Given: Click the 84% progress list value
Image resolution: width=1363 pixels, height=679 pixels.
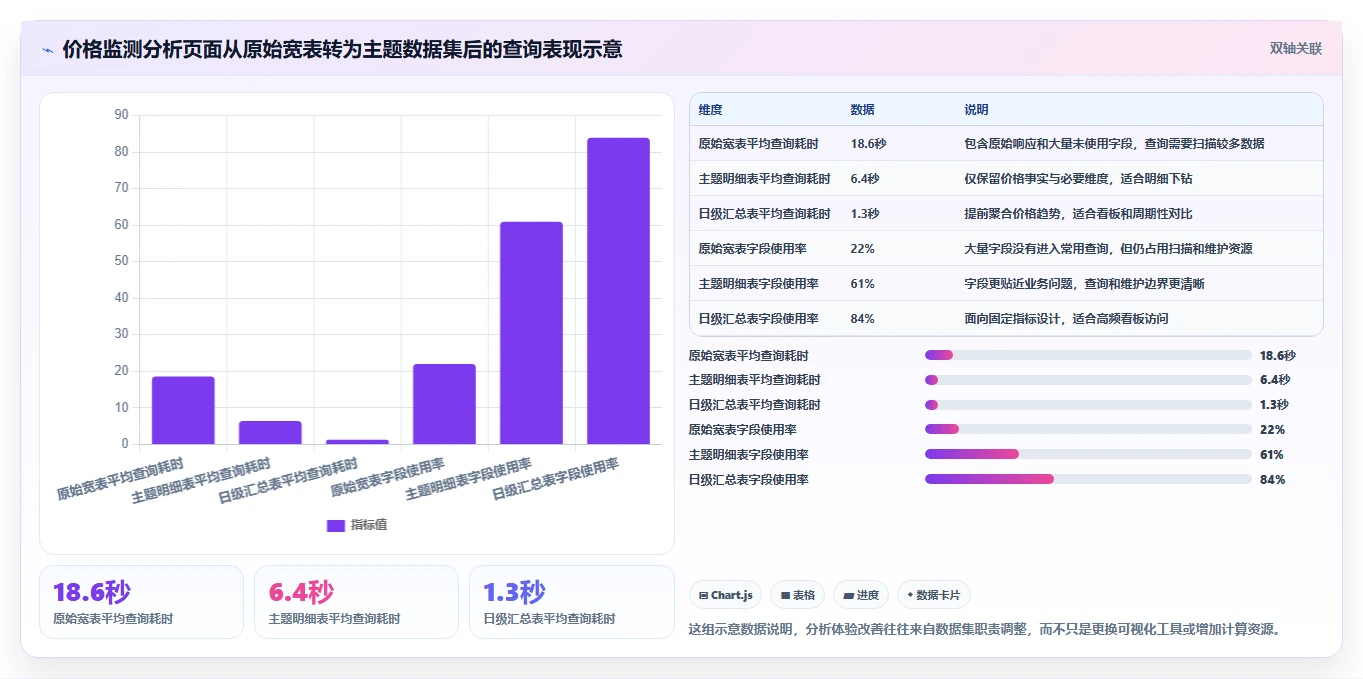Looking at the screenshot, I should [x=1272, y=479].
